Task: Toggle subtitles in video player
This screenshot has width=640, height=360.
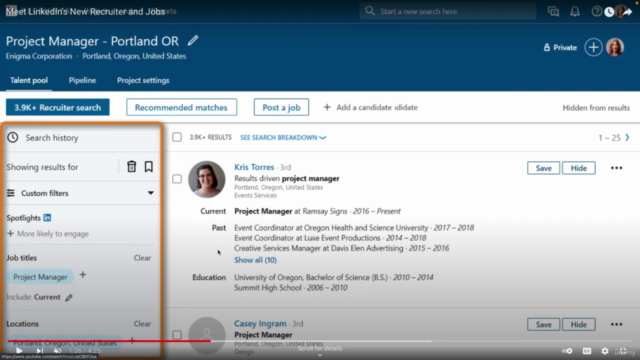Action: 587,351
